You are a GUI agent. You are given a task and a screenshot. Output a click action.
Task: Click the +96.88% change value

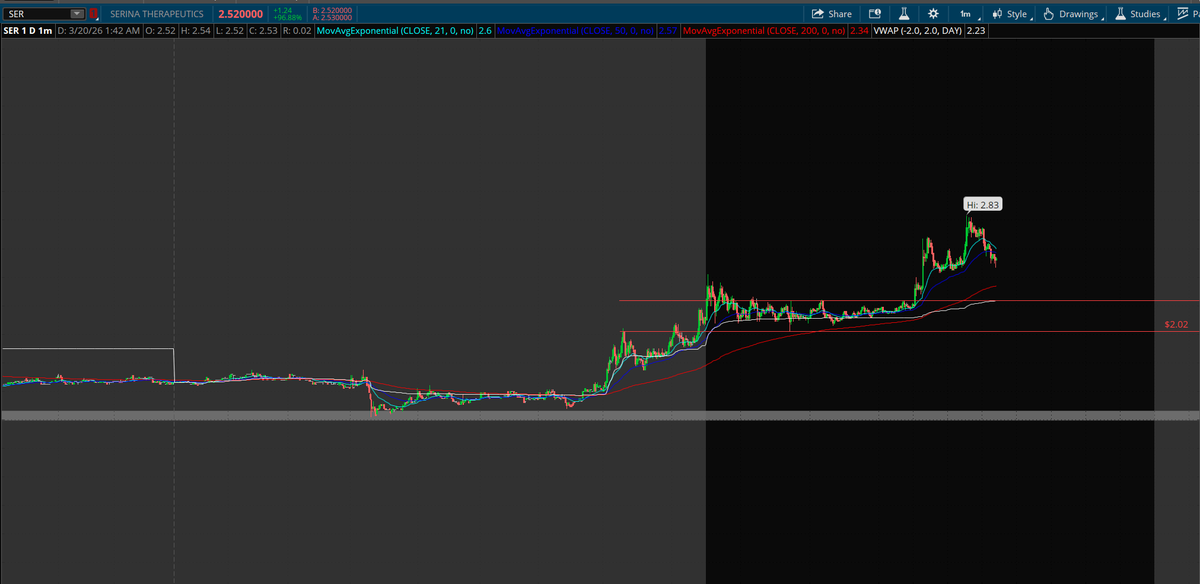point(288,17)
